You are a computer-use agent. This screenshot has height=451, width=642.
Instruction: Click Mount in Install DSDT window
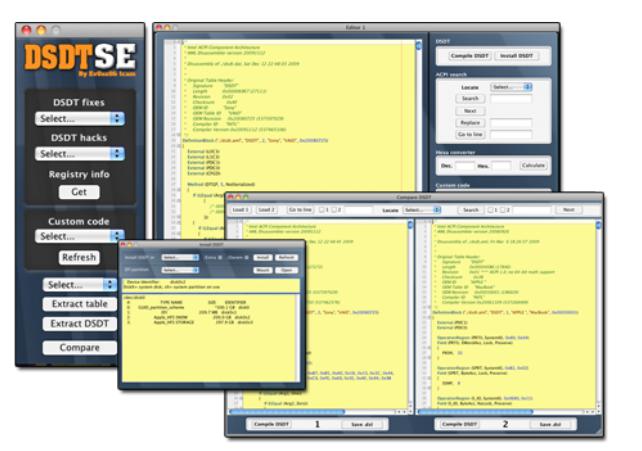click(x=263, y=270)
